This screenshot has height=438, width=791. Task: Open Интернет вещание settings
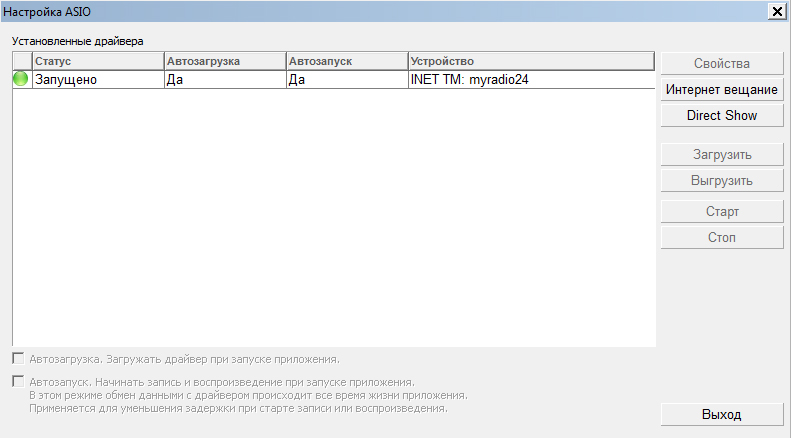coord(721,90)
